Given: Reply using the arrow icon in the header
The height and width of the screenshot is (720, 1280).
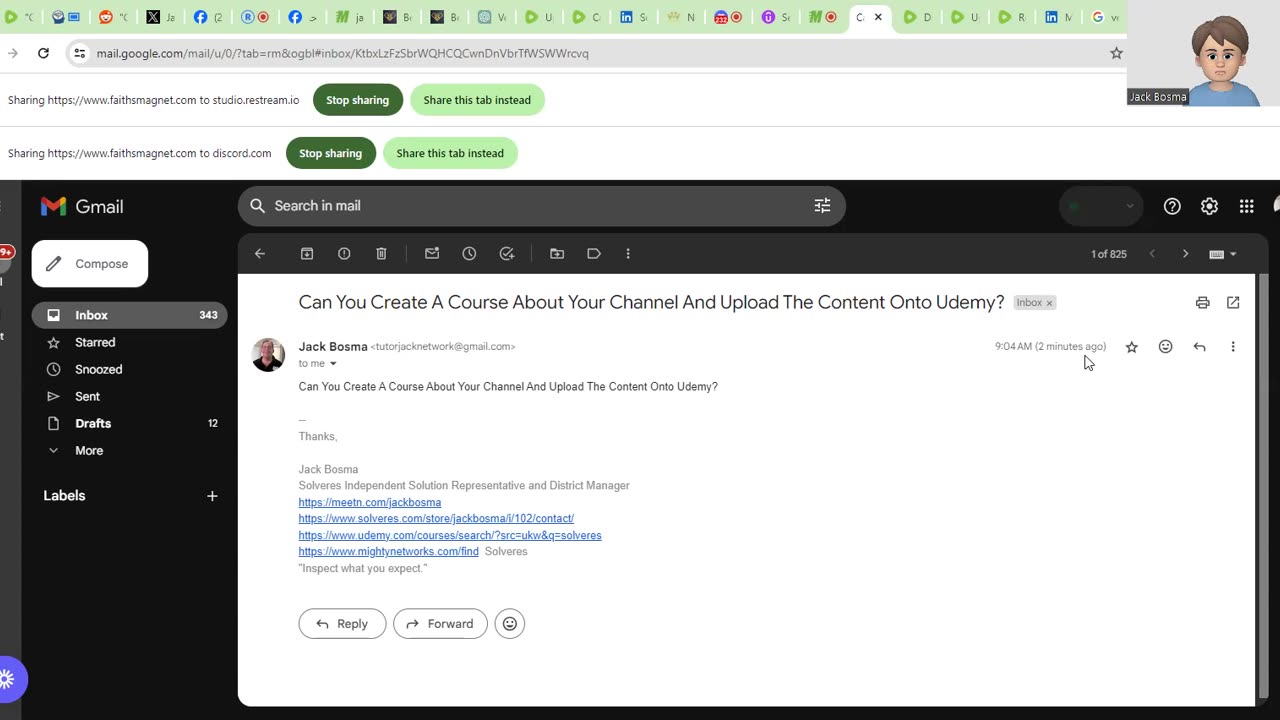Looking at the screenshot, I should [x=1199, y=347].
